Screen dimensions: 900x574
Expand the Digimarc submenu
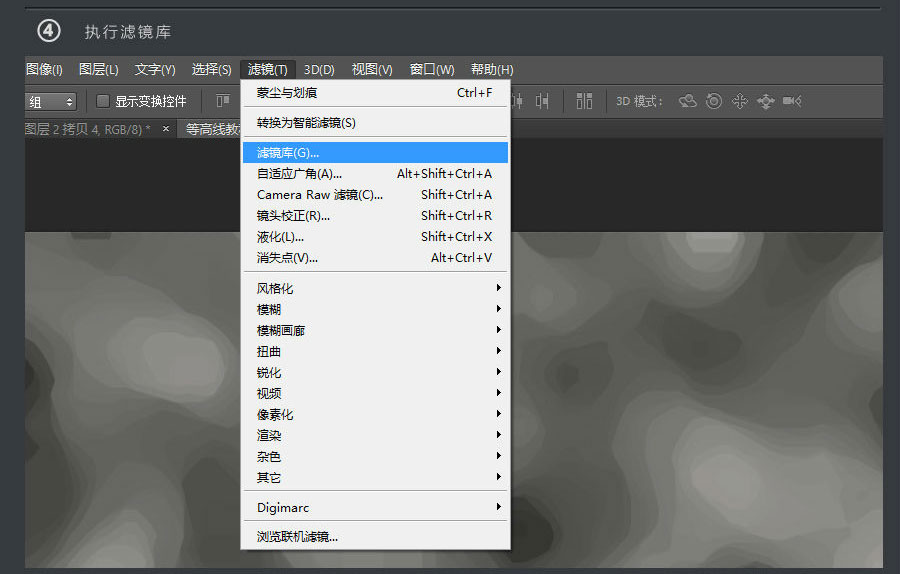coord(375,507)
